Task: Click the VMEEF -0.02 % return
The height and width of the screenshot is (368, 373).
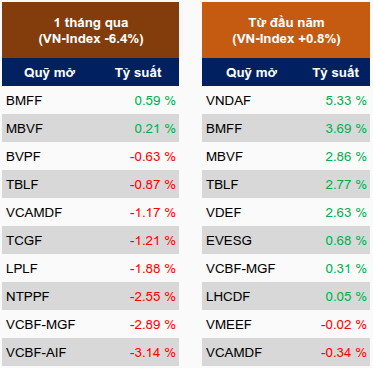Action: pyautogui.click(x=344, y=324)
